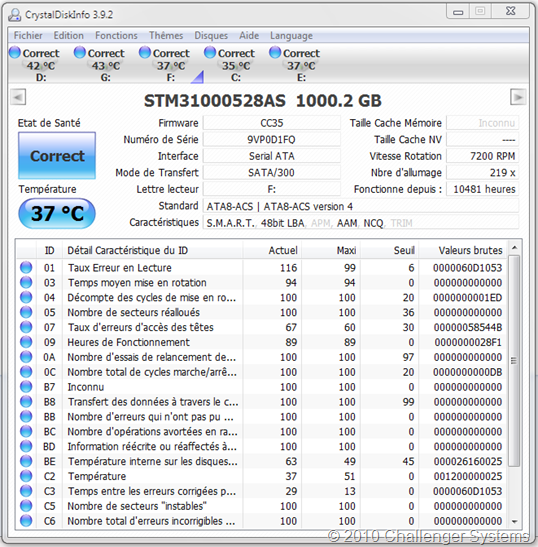This screenshot has width=538, height=547.
Task: Select the Taux Erreur en Lecture row
Action: 261,268
